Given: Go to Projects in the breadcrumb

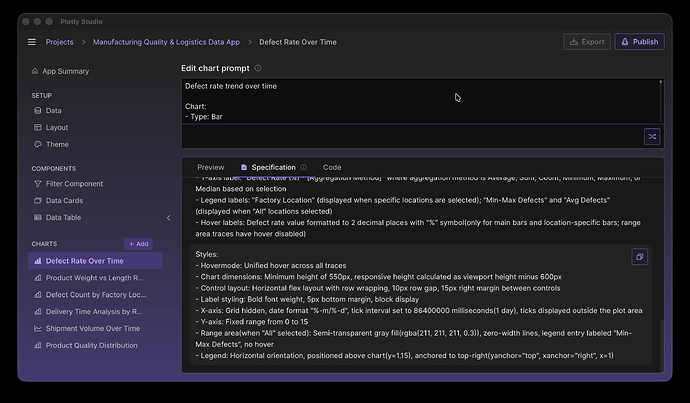Looking at the screenshot, I should click(x=59, y=42).
